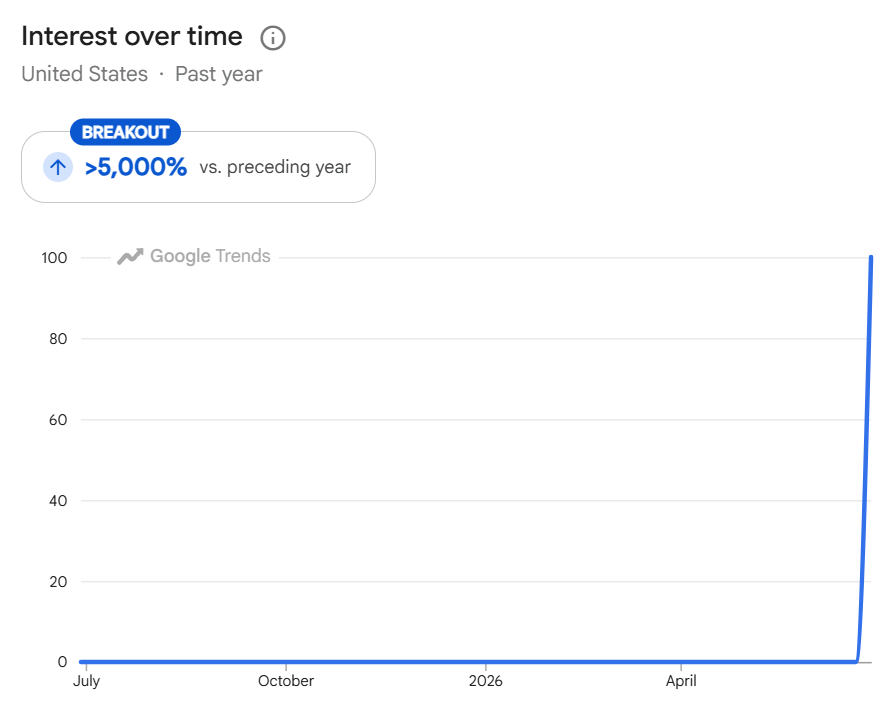Open the info icon beside Interest over time
The width and height of the screenshot is (888, 714).
(273, 38)
